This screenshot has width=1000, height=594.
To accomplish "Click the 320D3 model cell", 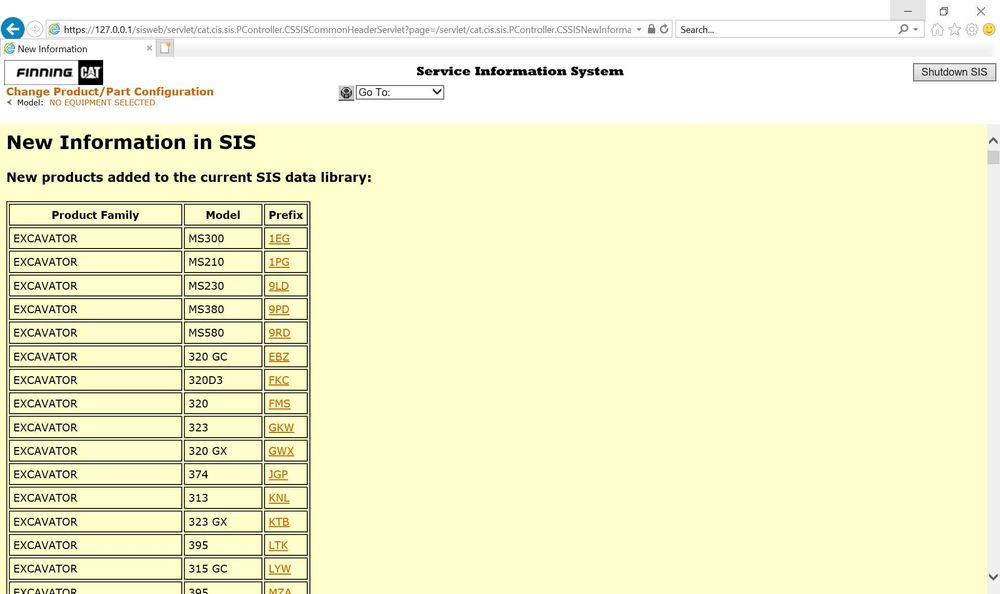I will pos(223,380).
